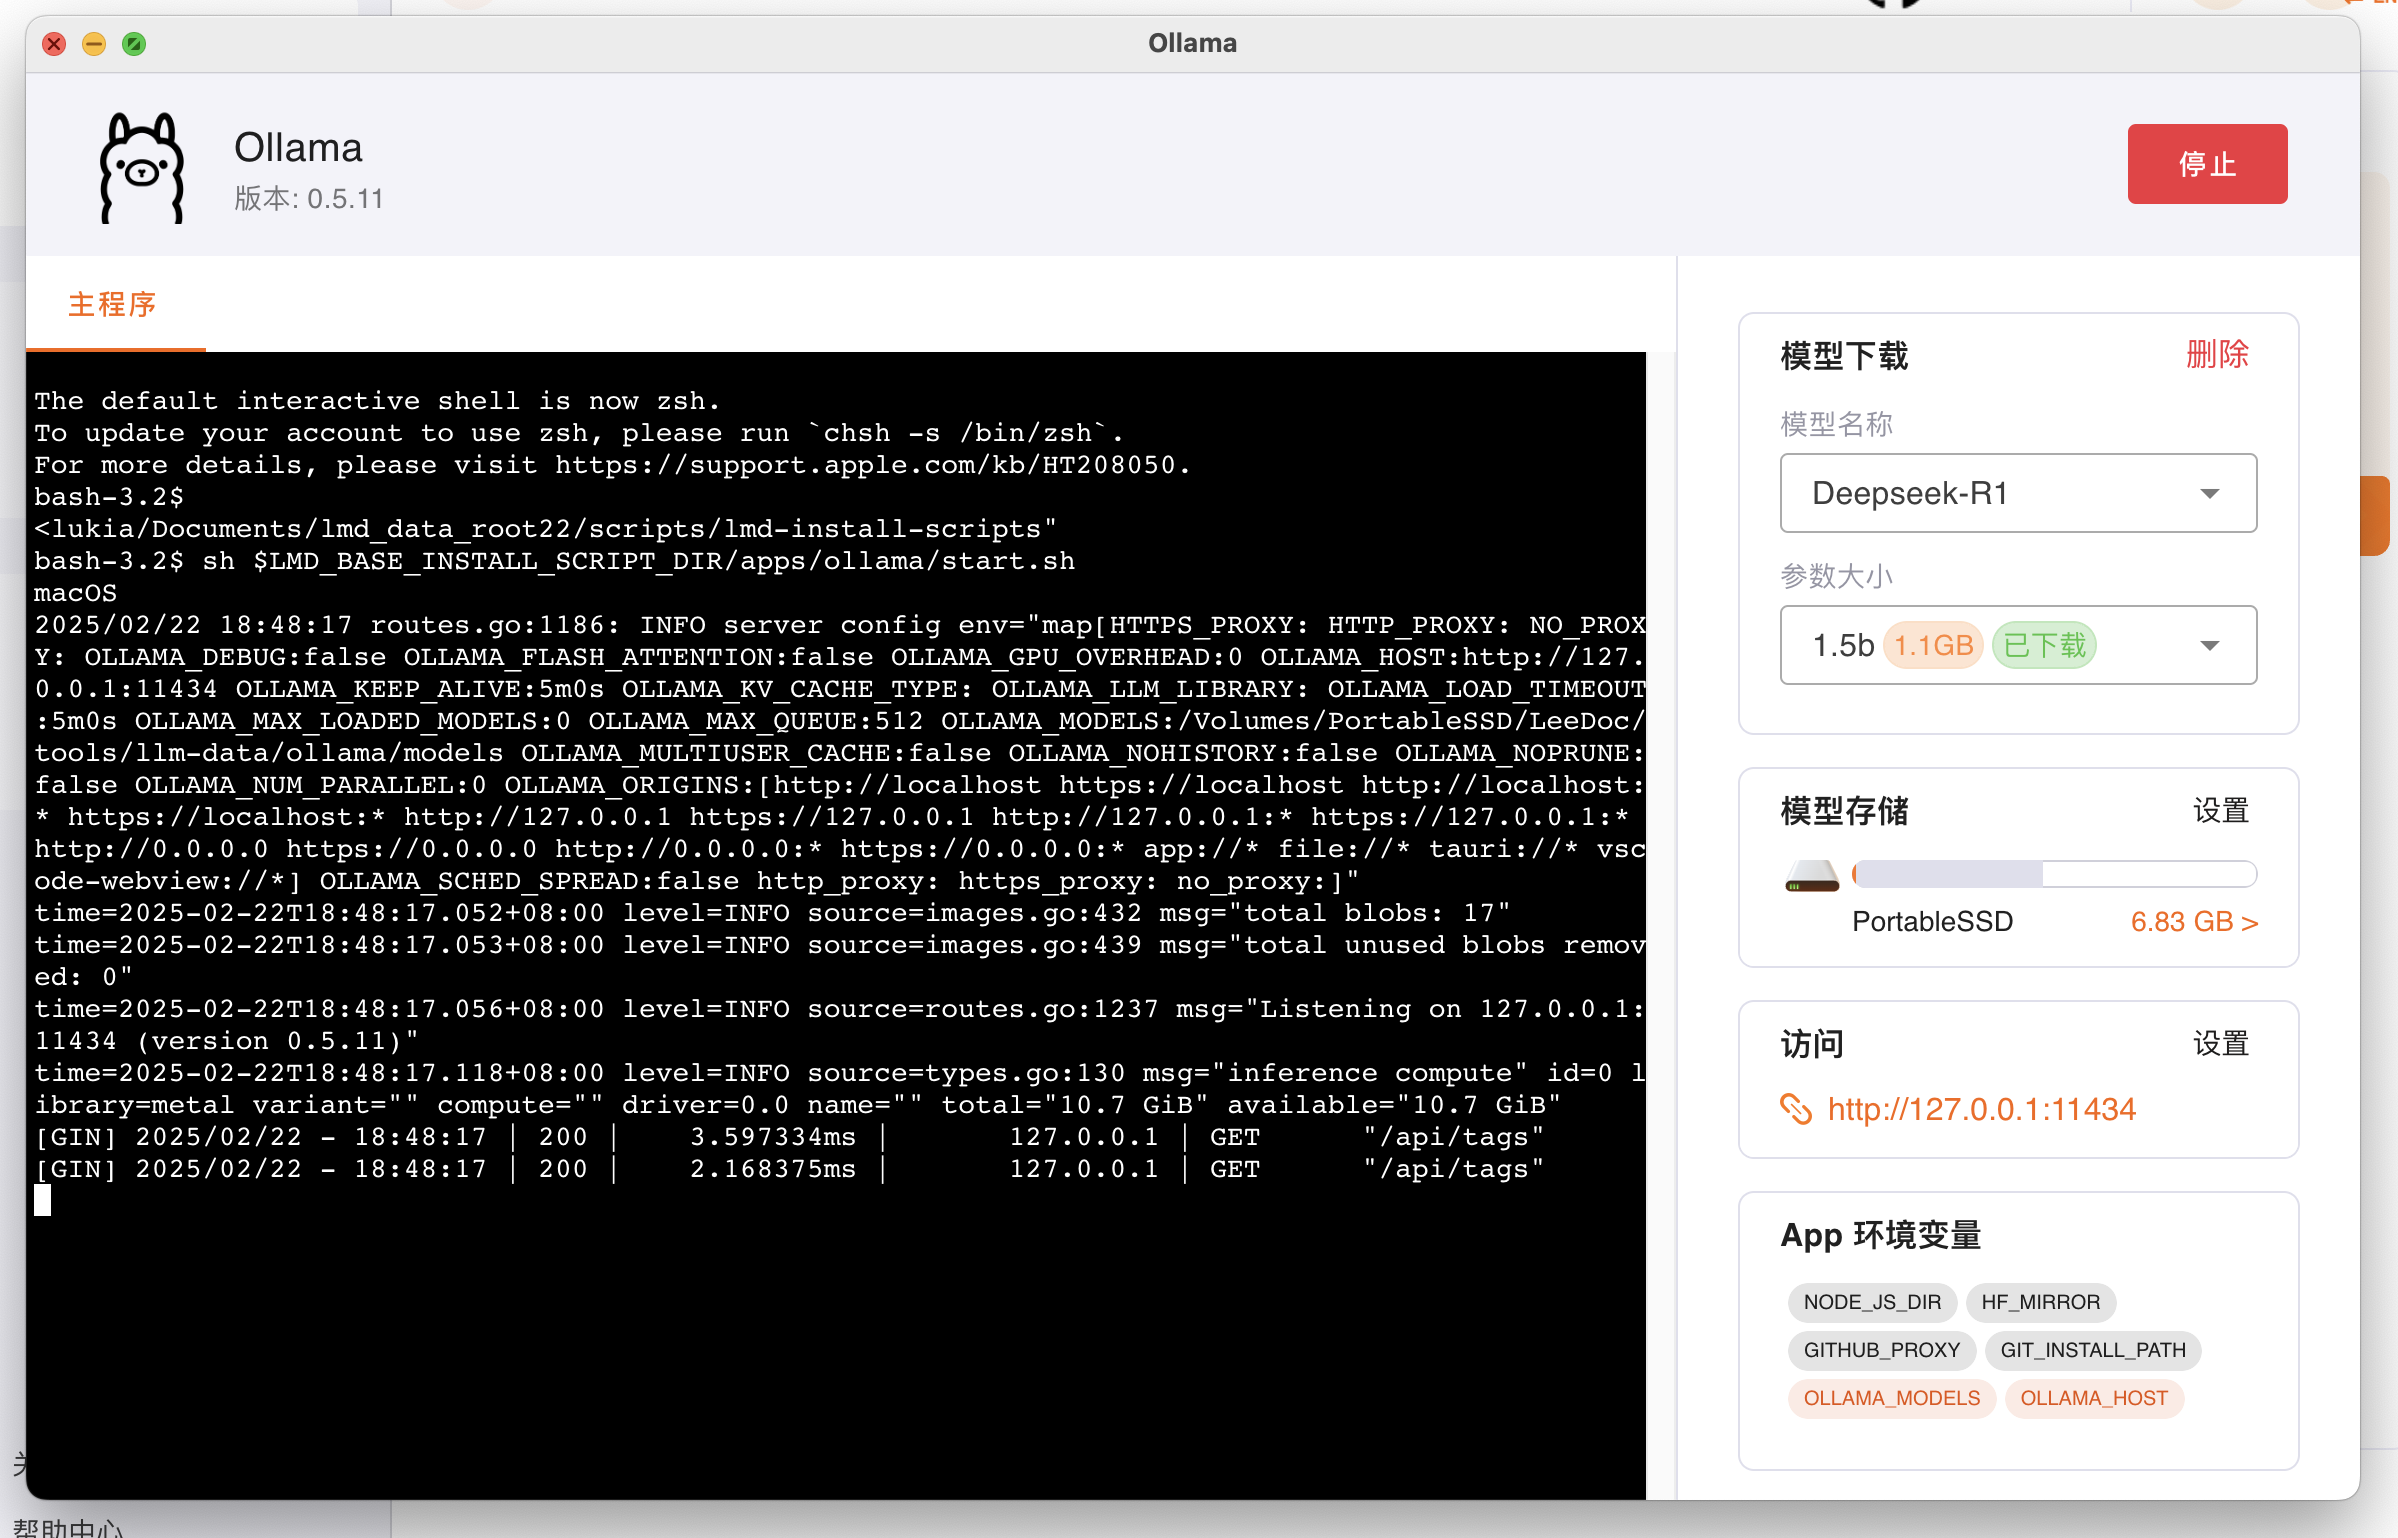Open 设置 for 访问
The height and width of the screenshot is (1538, 2398).
point(2221,1044)
